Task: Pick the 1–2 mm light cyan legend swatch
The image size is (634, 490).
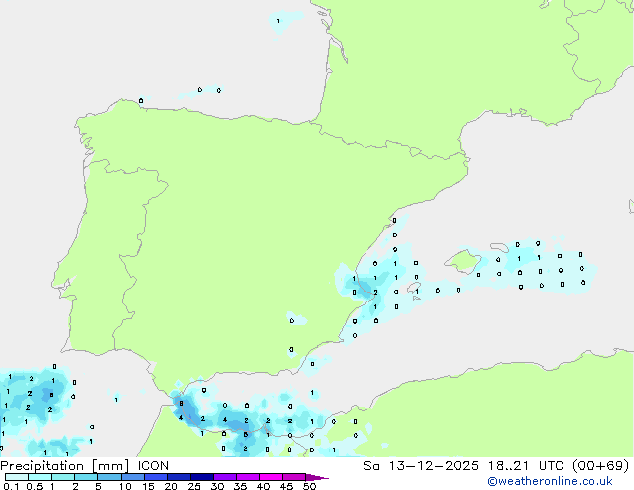Action: tap(63, 477)
